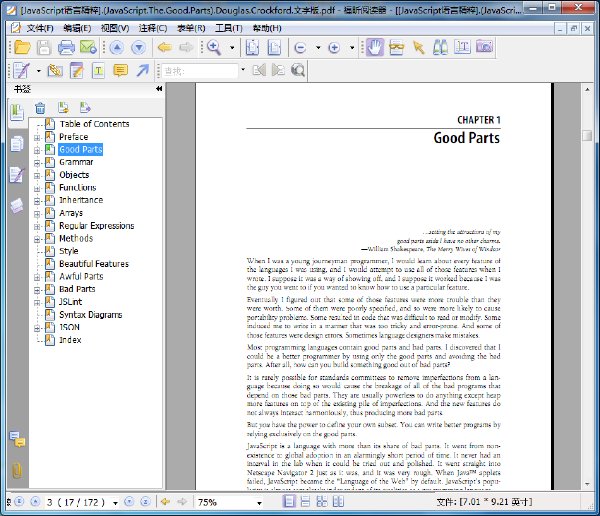Select the Arrays bookmark
Viewport: 600px width, 516px height.
71,213
